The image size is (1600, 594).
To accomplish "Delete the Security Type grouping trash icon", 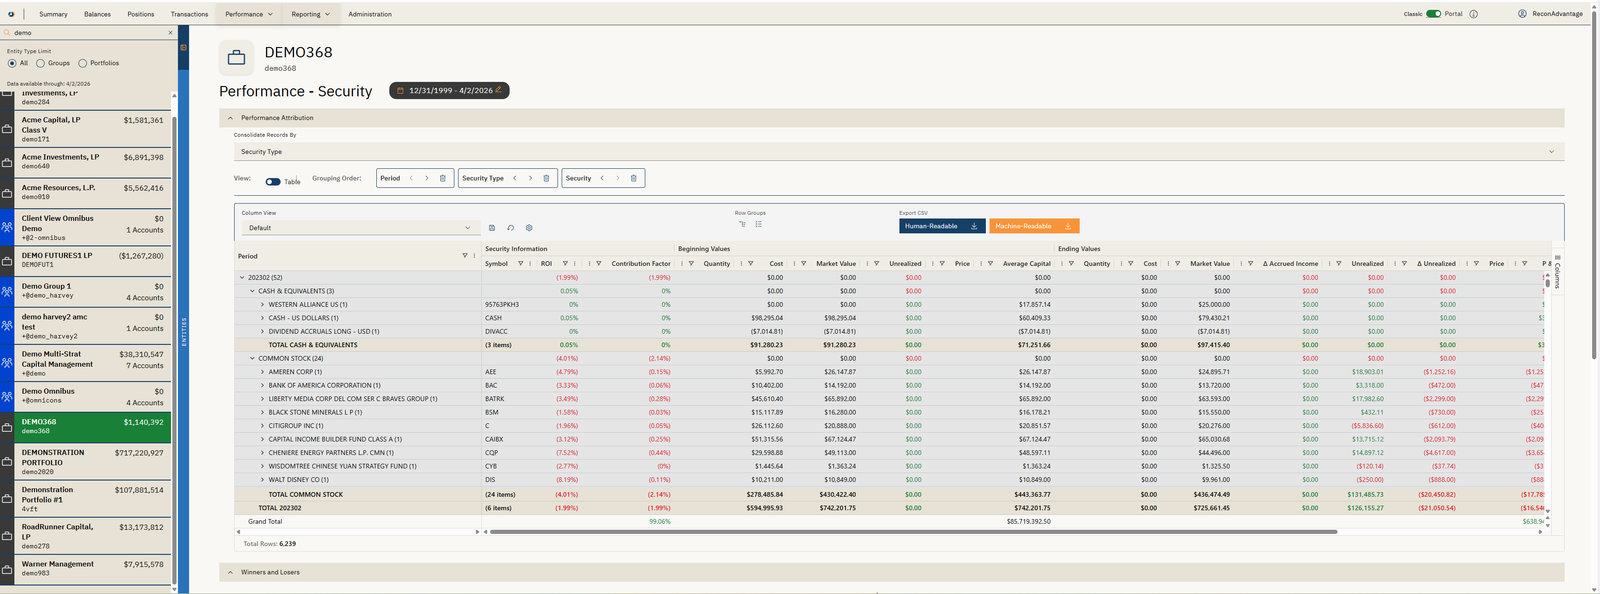I will click(x=546, y=178).
